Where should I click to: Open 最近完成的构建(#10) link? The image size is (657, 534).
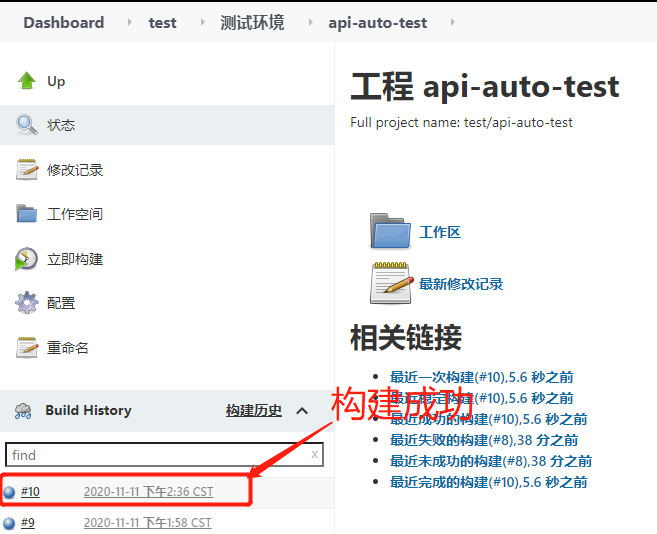(489, 482)
